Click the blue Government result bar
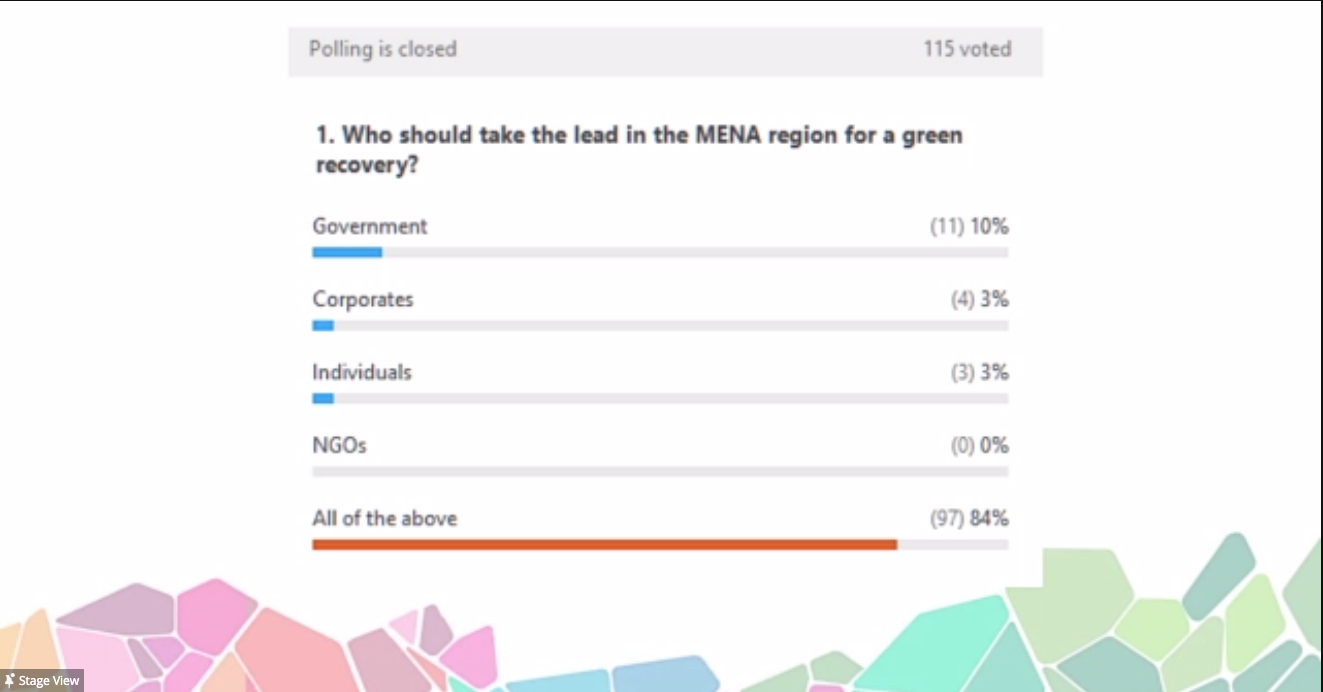 [347, 252]
